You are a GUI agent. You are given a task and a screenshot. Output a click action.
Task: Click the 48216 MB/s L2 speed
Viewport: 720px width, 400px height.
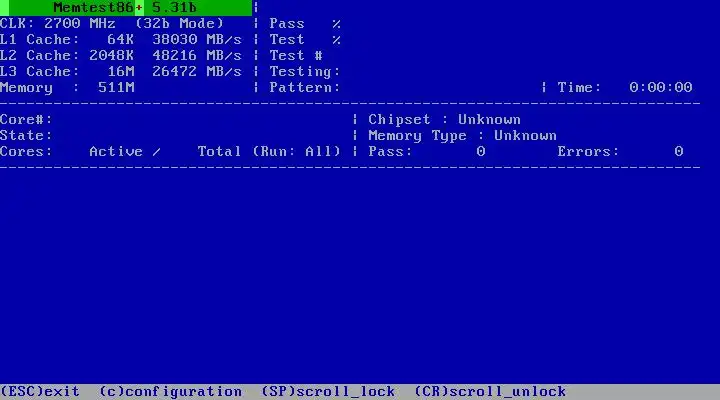(x=197, y=56)
